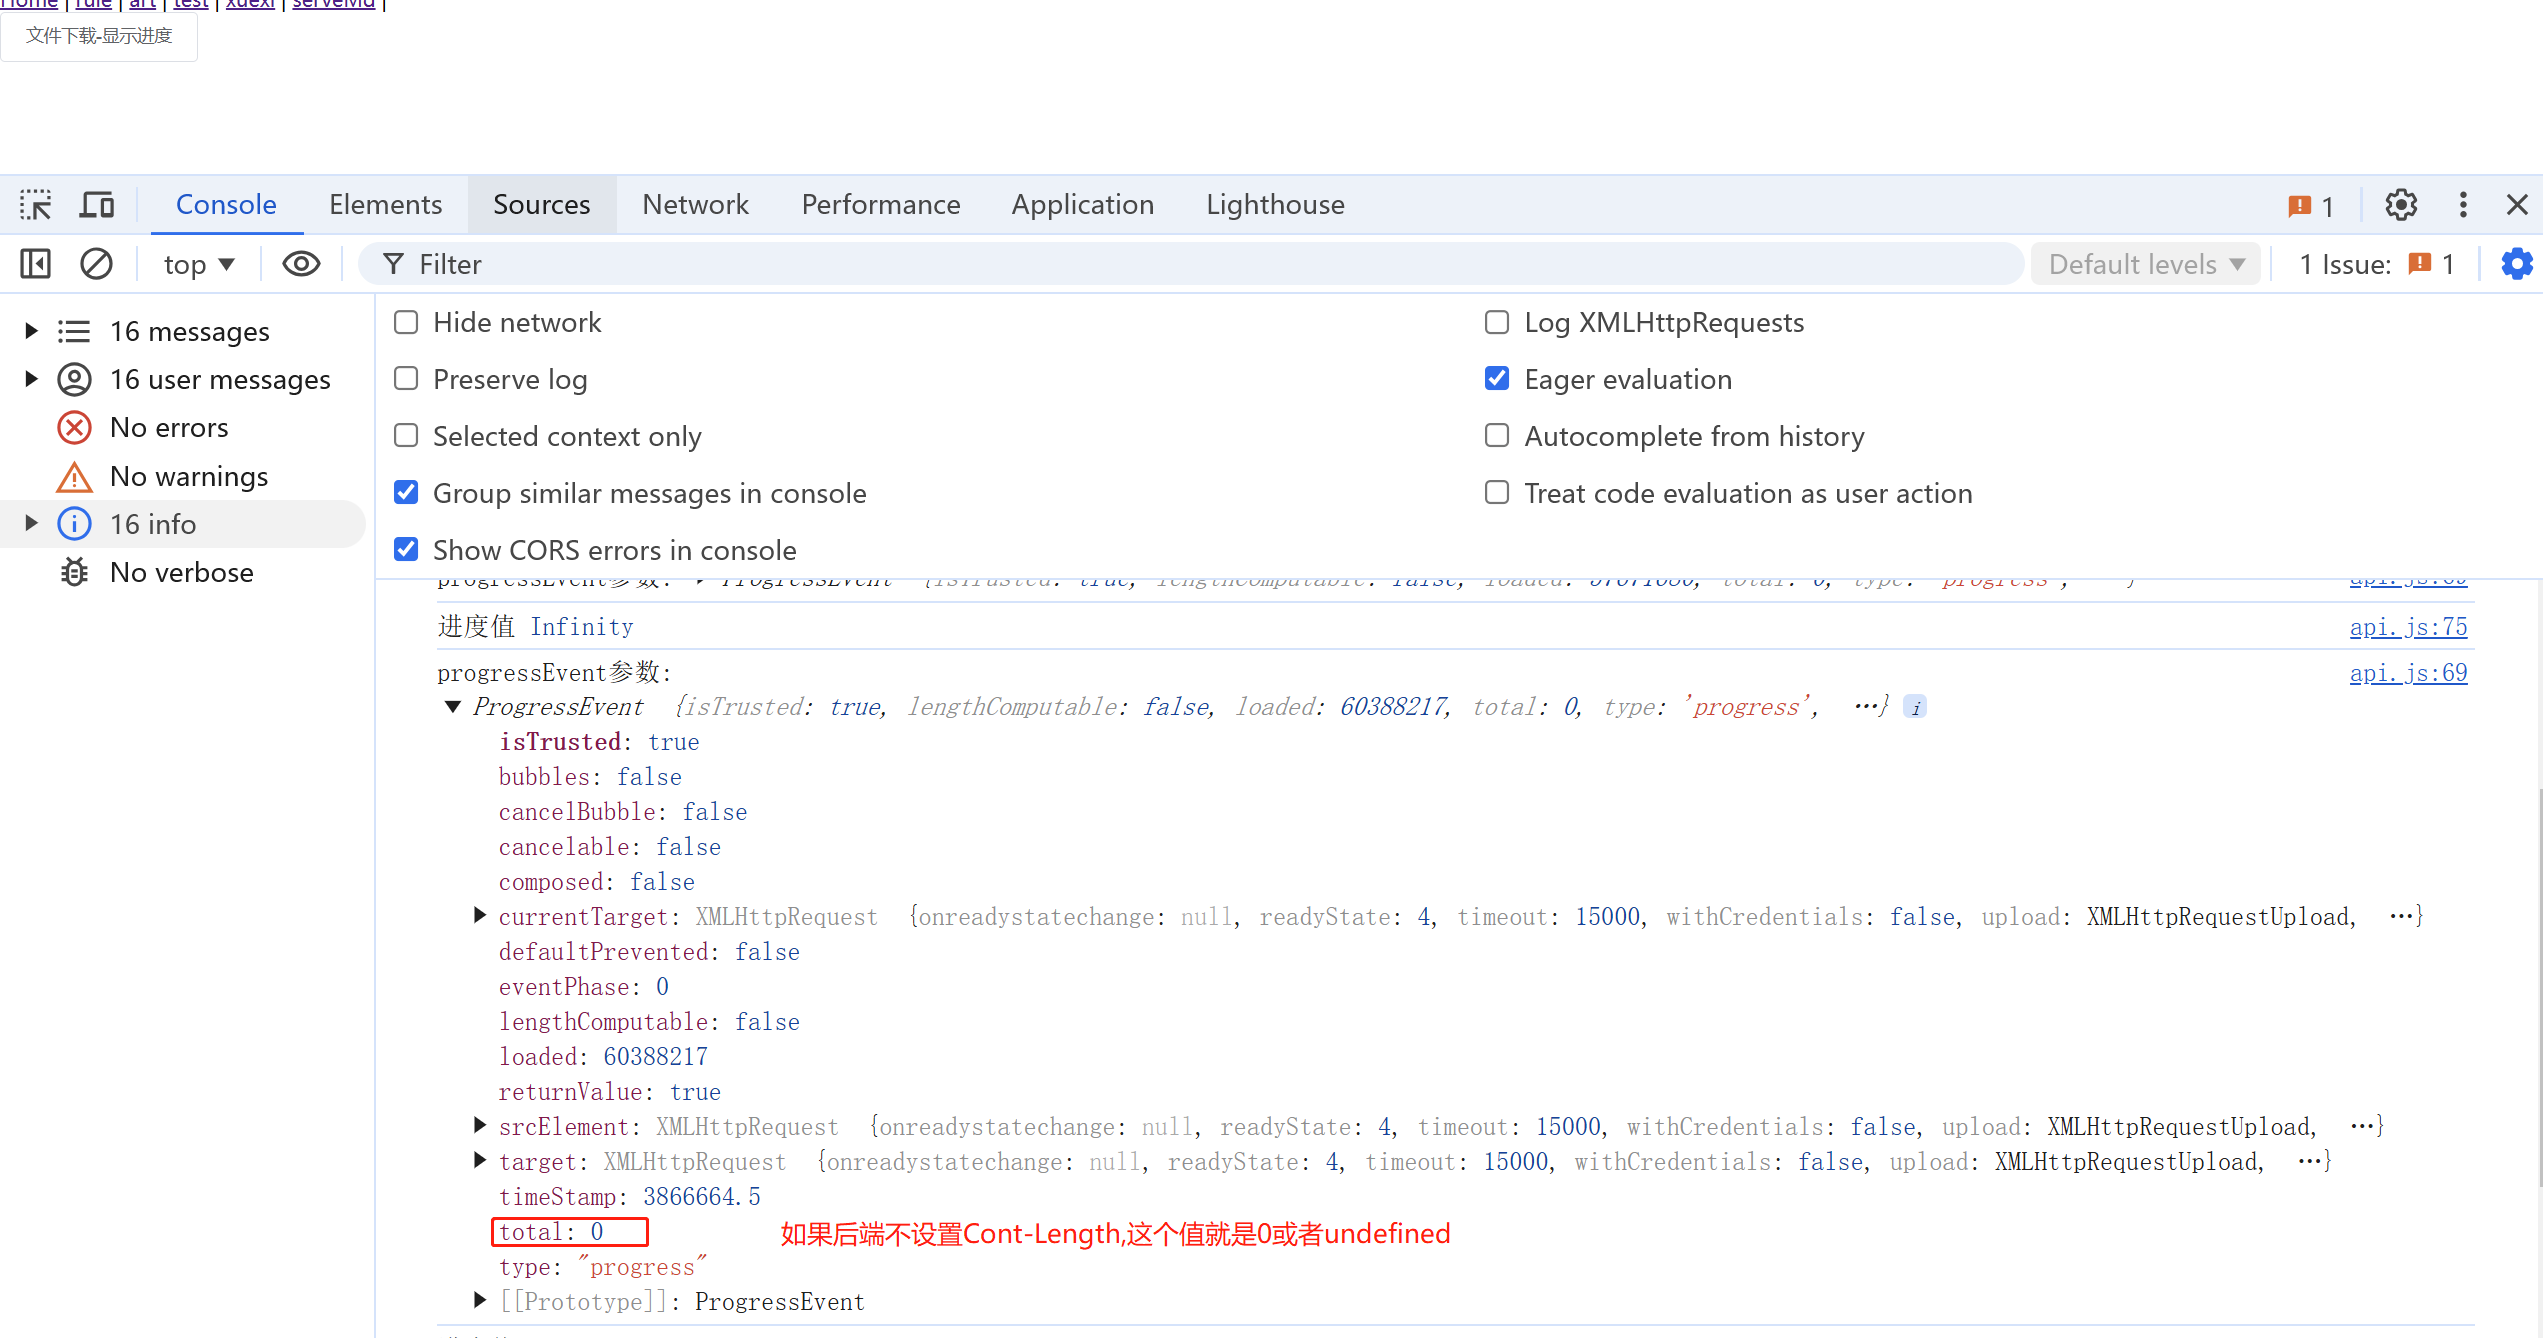The width and height of the screenshot is (2543, 1338).
Task: Open the Default levels dropdown
Action: 2146,264
